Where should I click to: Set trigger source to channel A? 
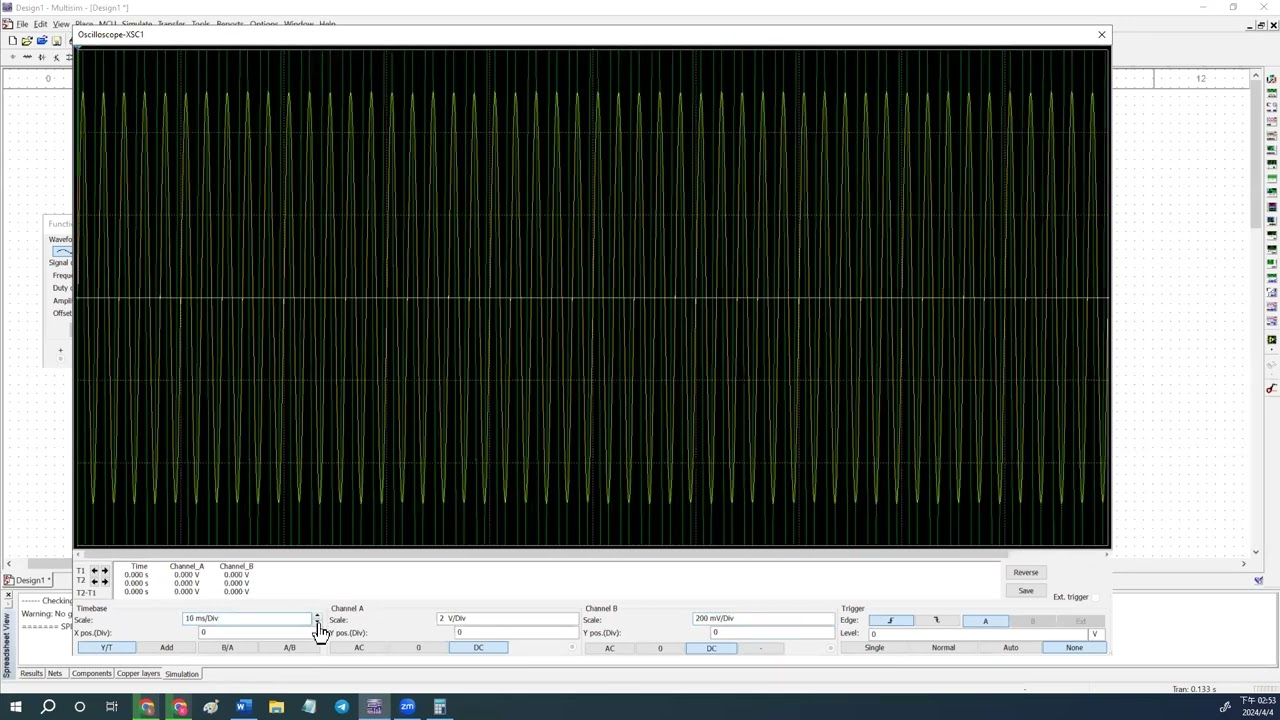985,621
